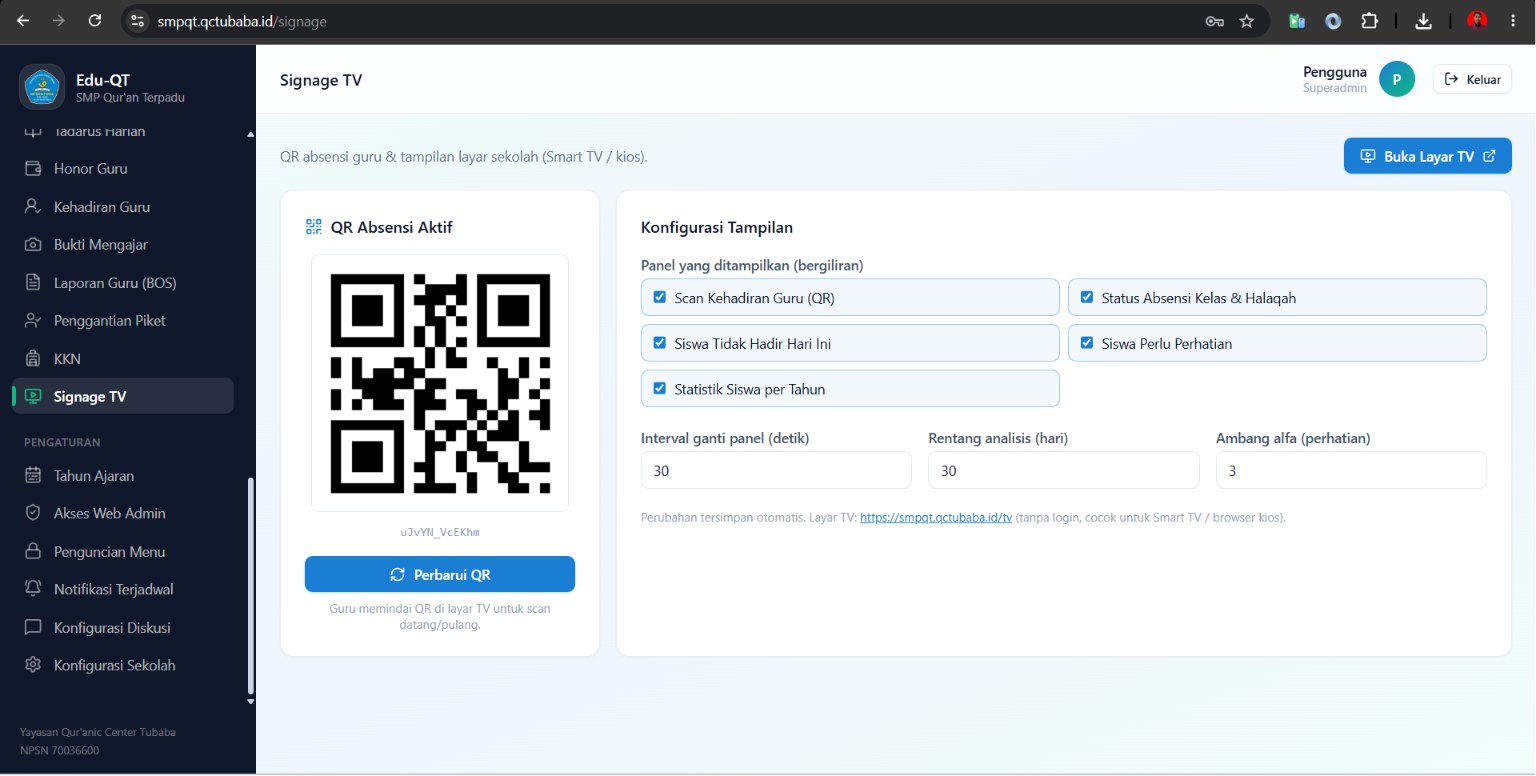Open the Chrome profile avatar

[x=1477, y=21]
